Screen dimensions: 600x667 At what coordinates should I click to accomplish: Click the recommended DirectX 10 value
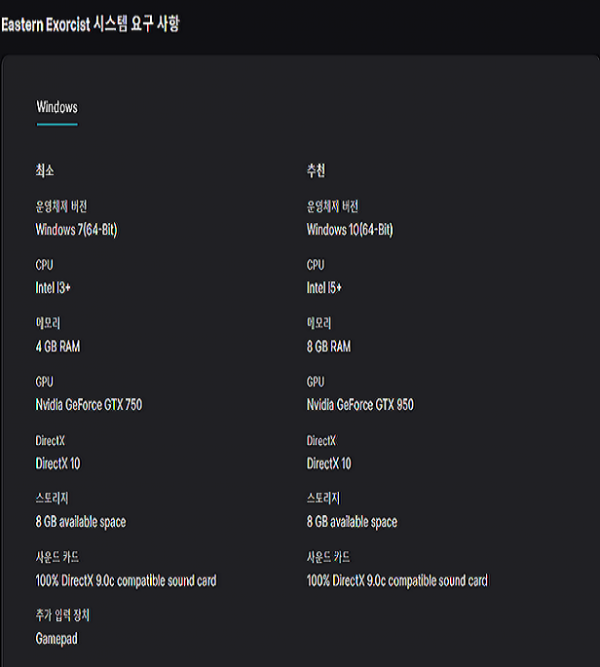329,463
